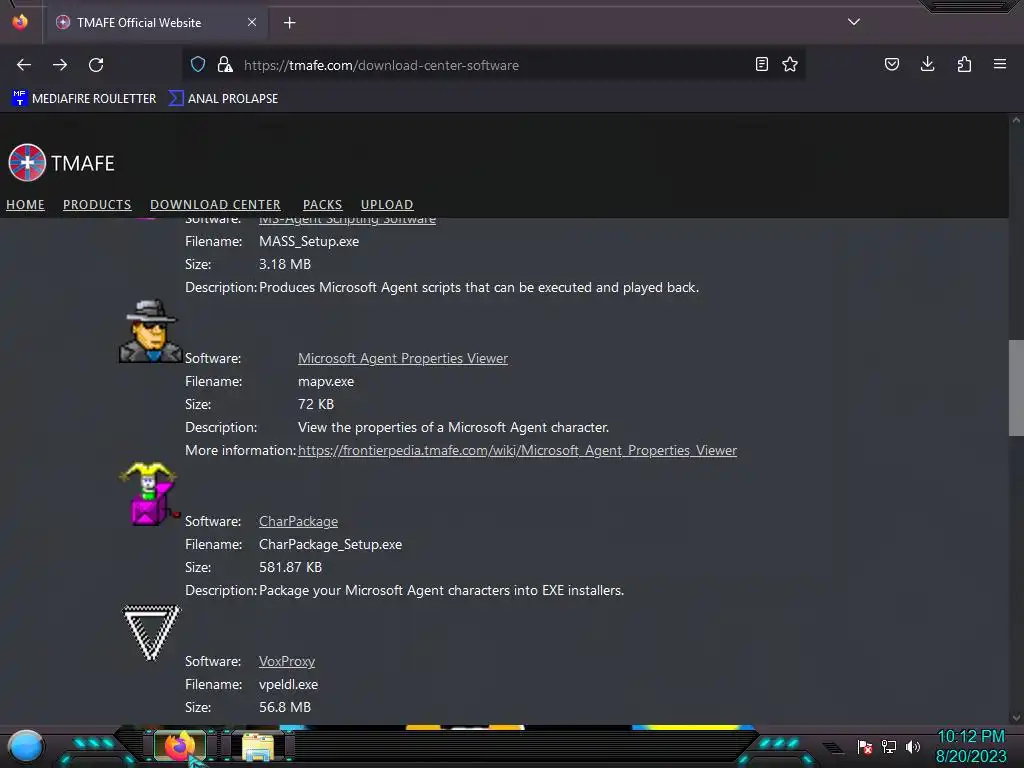Screen dimensions: 1024x768
Task: Open network tray icon
Action: [889, 746]
